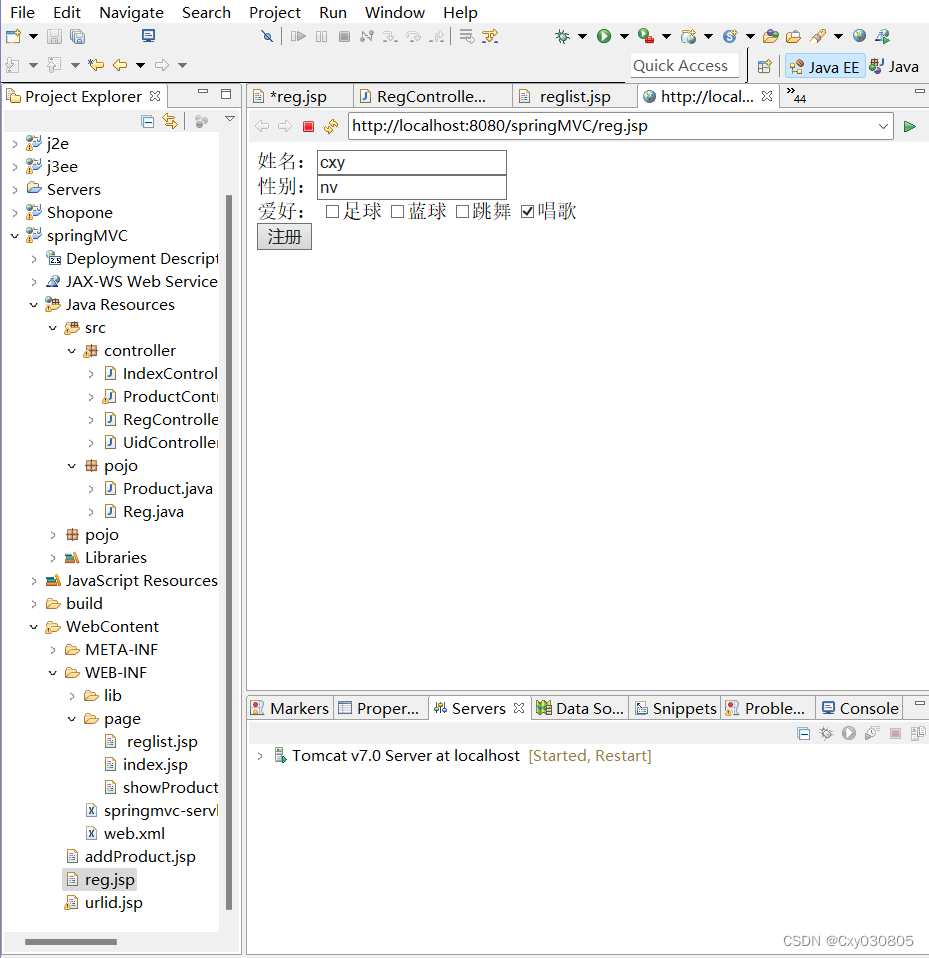This screenshot has width=929, height=958.
Task: Save the current file using toolbar icon
Action: click(53, 36)
